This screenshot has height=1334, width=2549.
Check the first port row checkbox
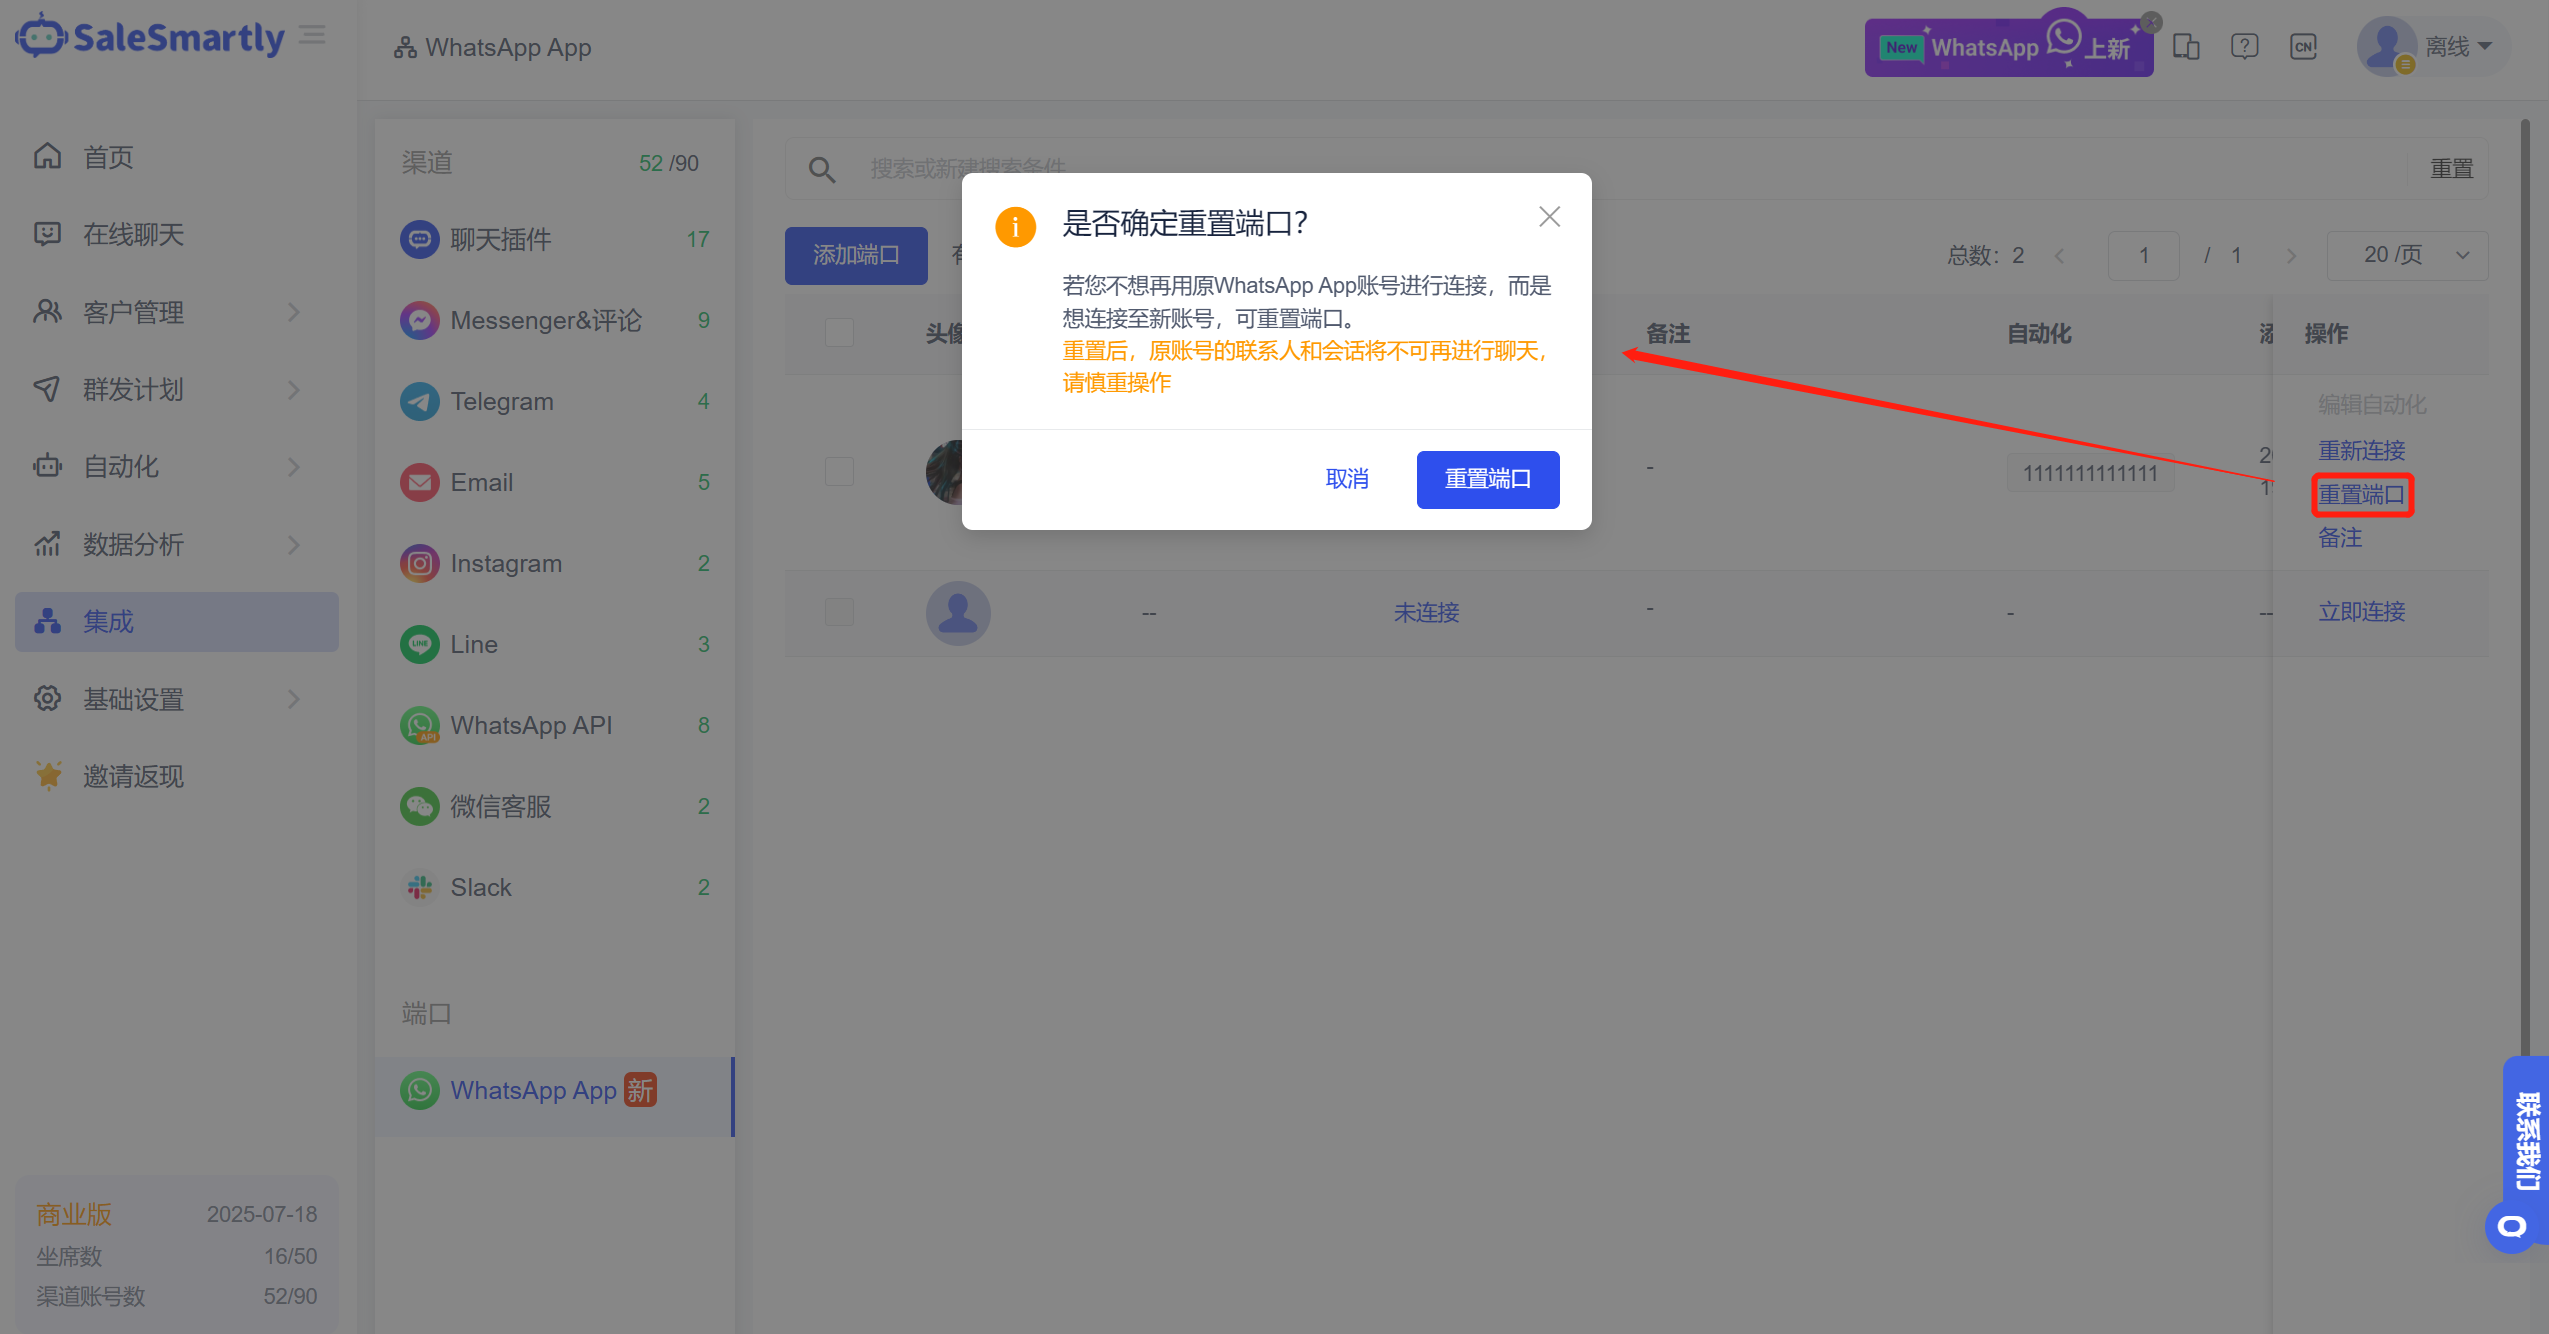839,471
